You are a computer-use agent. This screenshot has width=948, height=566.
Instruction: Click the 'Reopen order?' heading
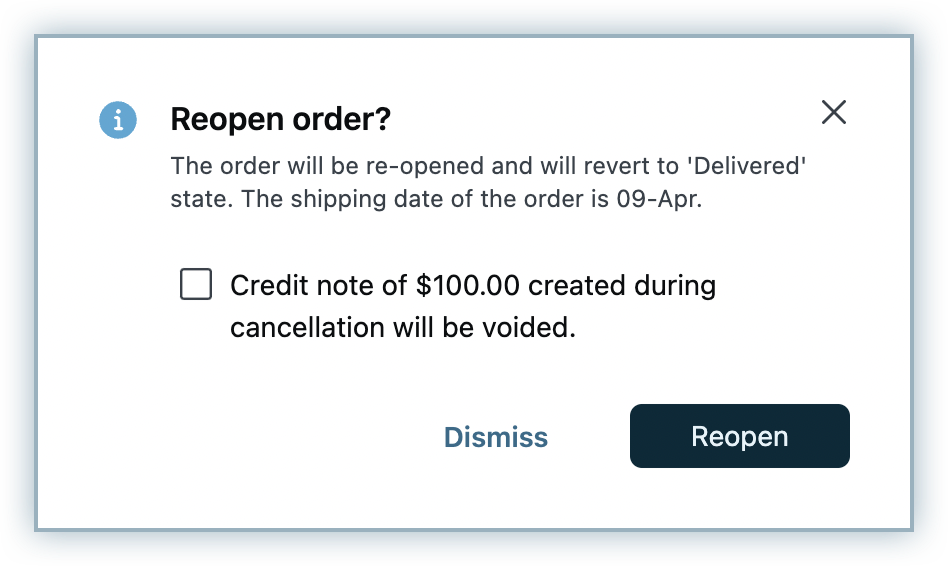280,120
